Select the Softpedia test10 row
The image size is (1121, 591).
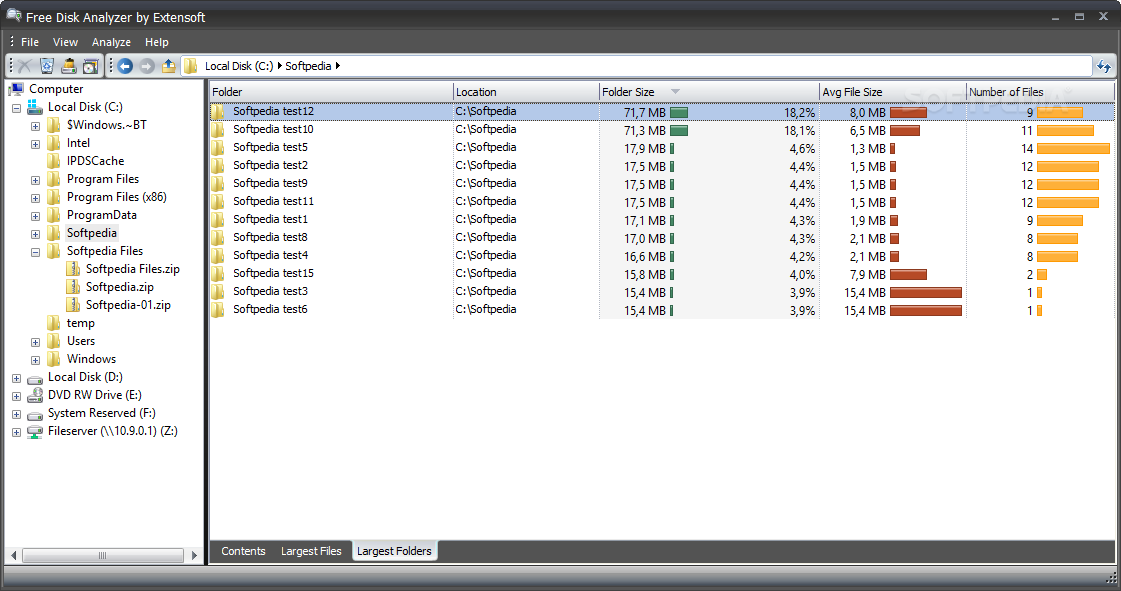click(x=662, y=130)
